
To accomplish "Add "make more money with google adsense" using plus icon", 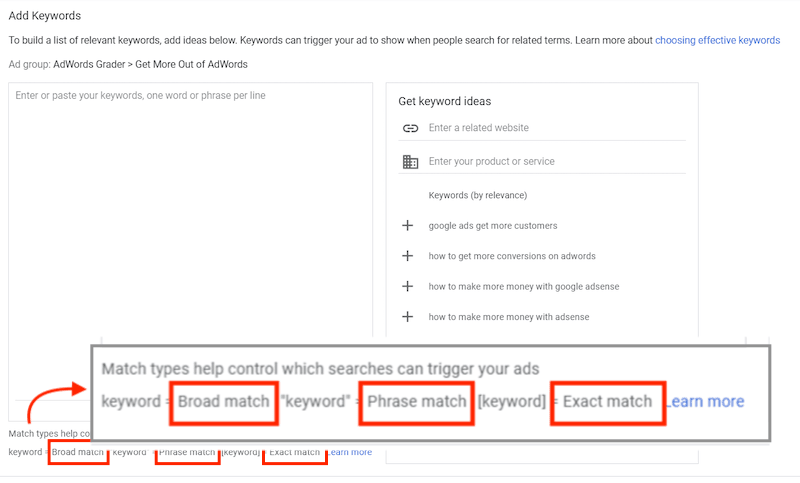I will [x=408, y=286].
